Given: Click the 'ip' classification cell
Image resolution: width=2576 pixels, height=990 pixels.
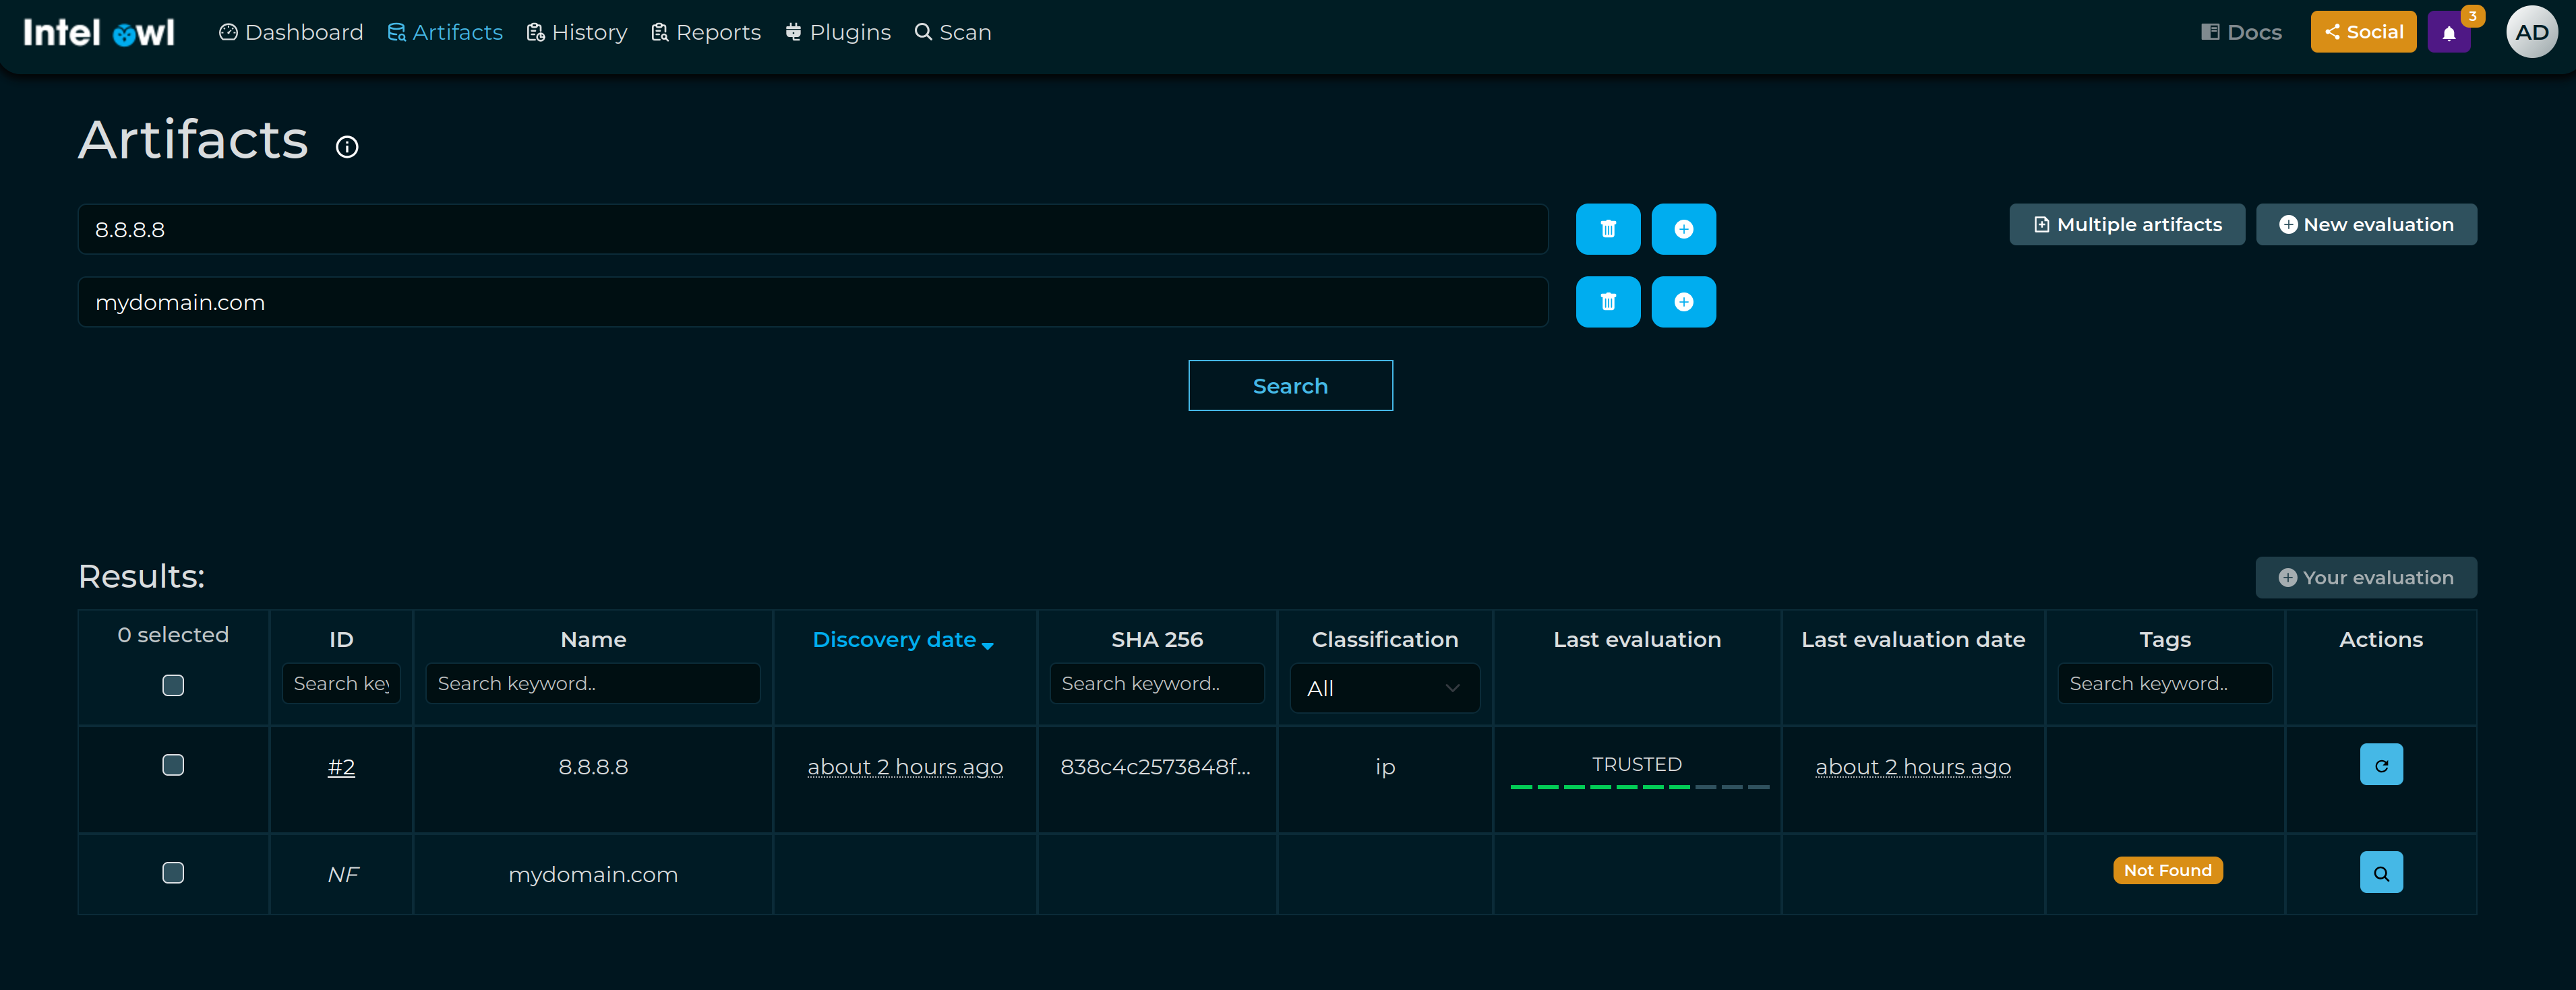Looking at the screenshot, I should (1384, 767).
